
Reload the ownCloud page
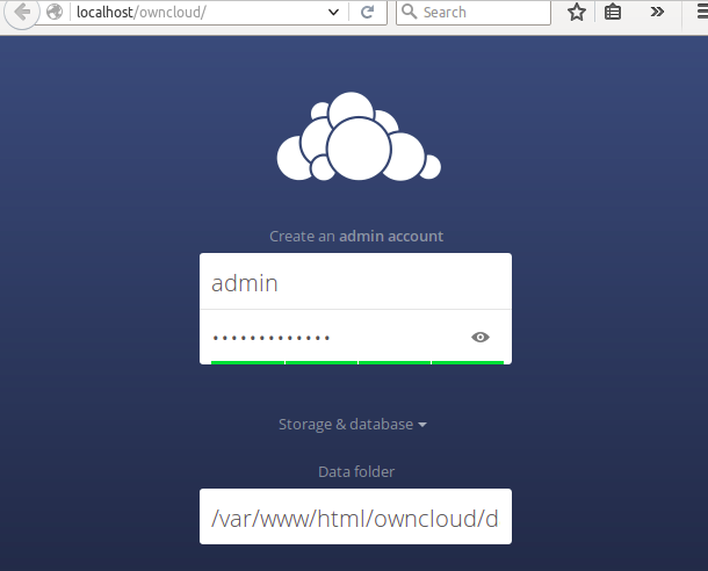pos(368,12)
